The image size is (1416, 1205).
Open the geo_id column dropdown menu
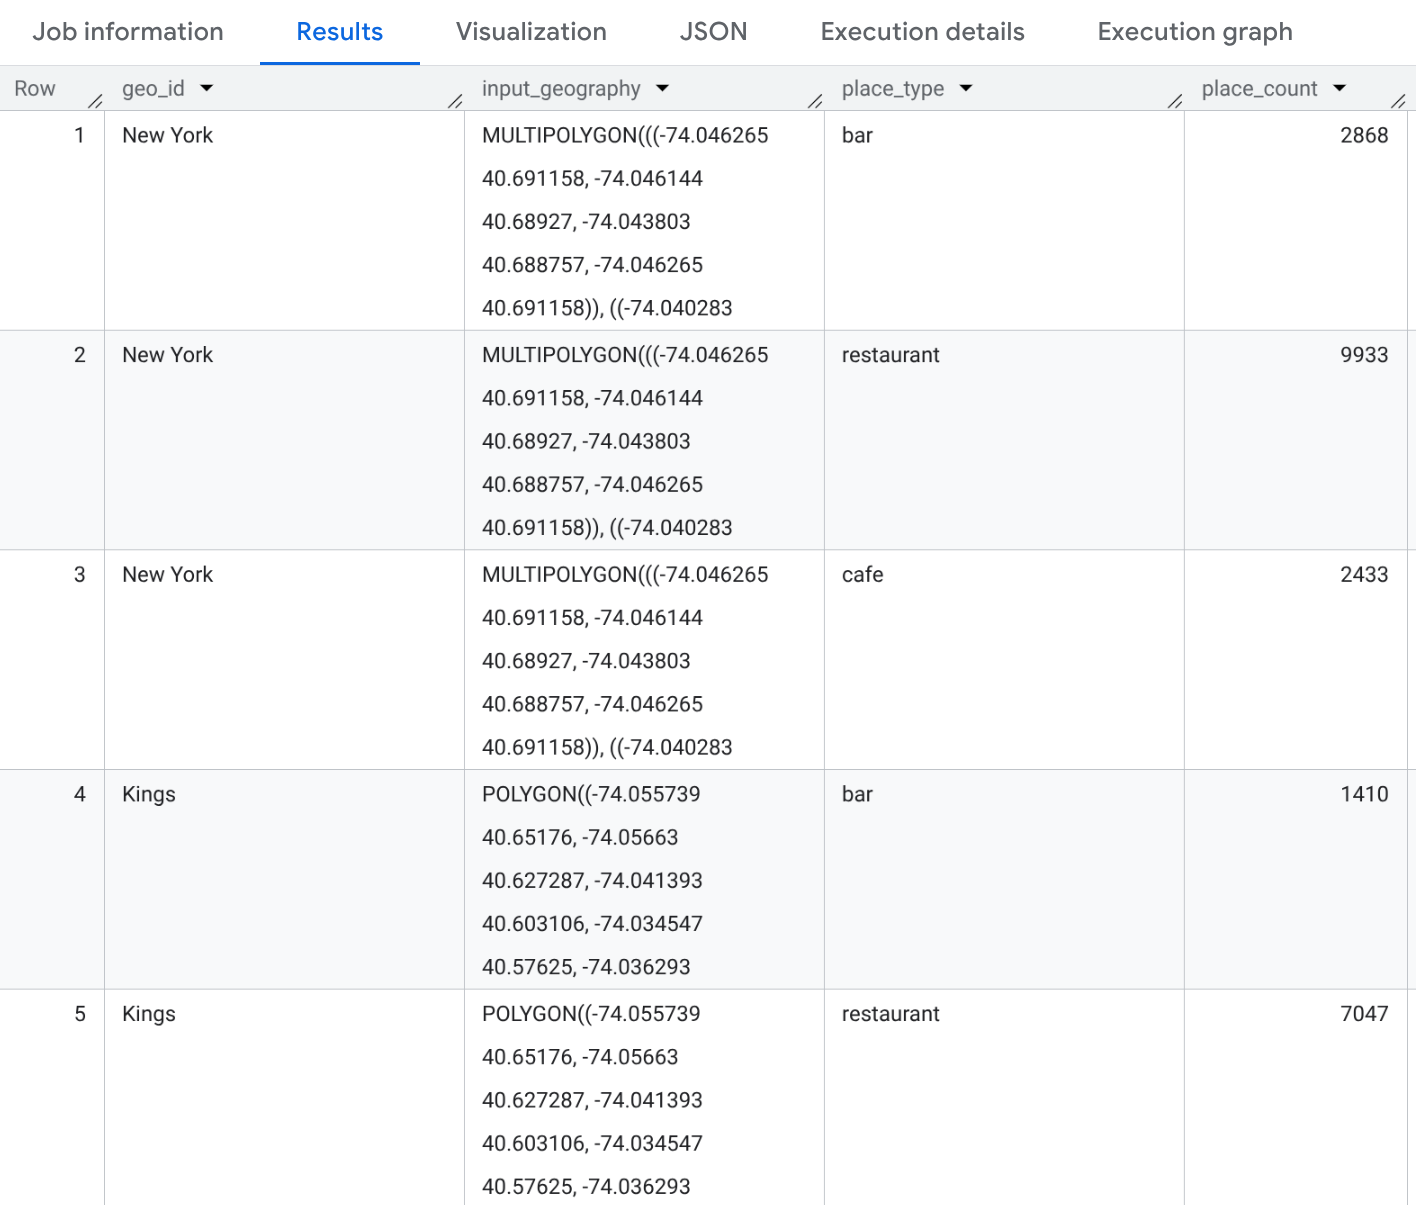[207, 88]
